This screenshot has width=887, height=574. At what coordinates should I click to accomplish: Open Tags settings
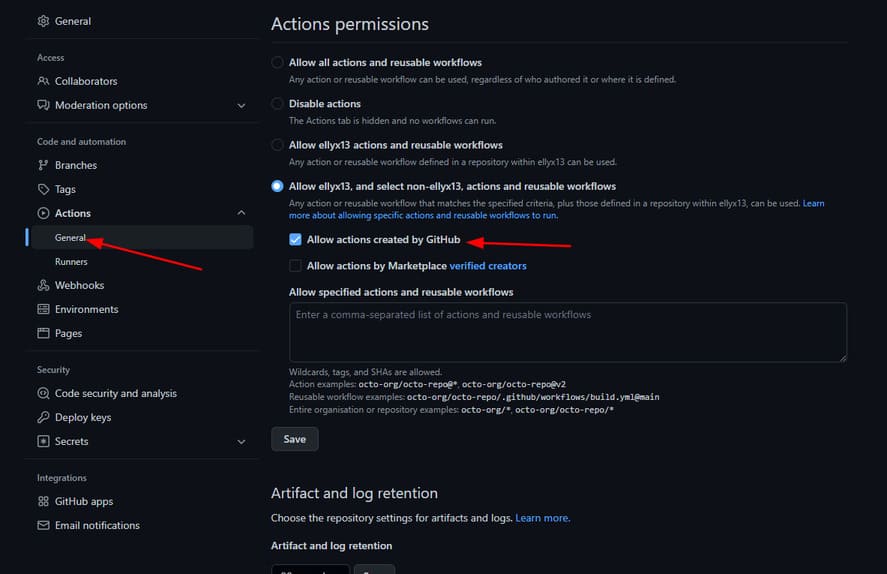65,189
